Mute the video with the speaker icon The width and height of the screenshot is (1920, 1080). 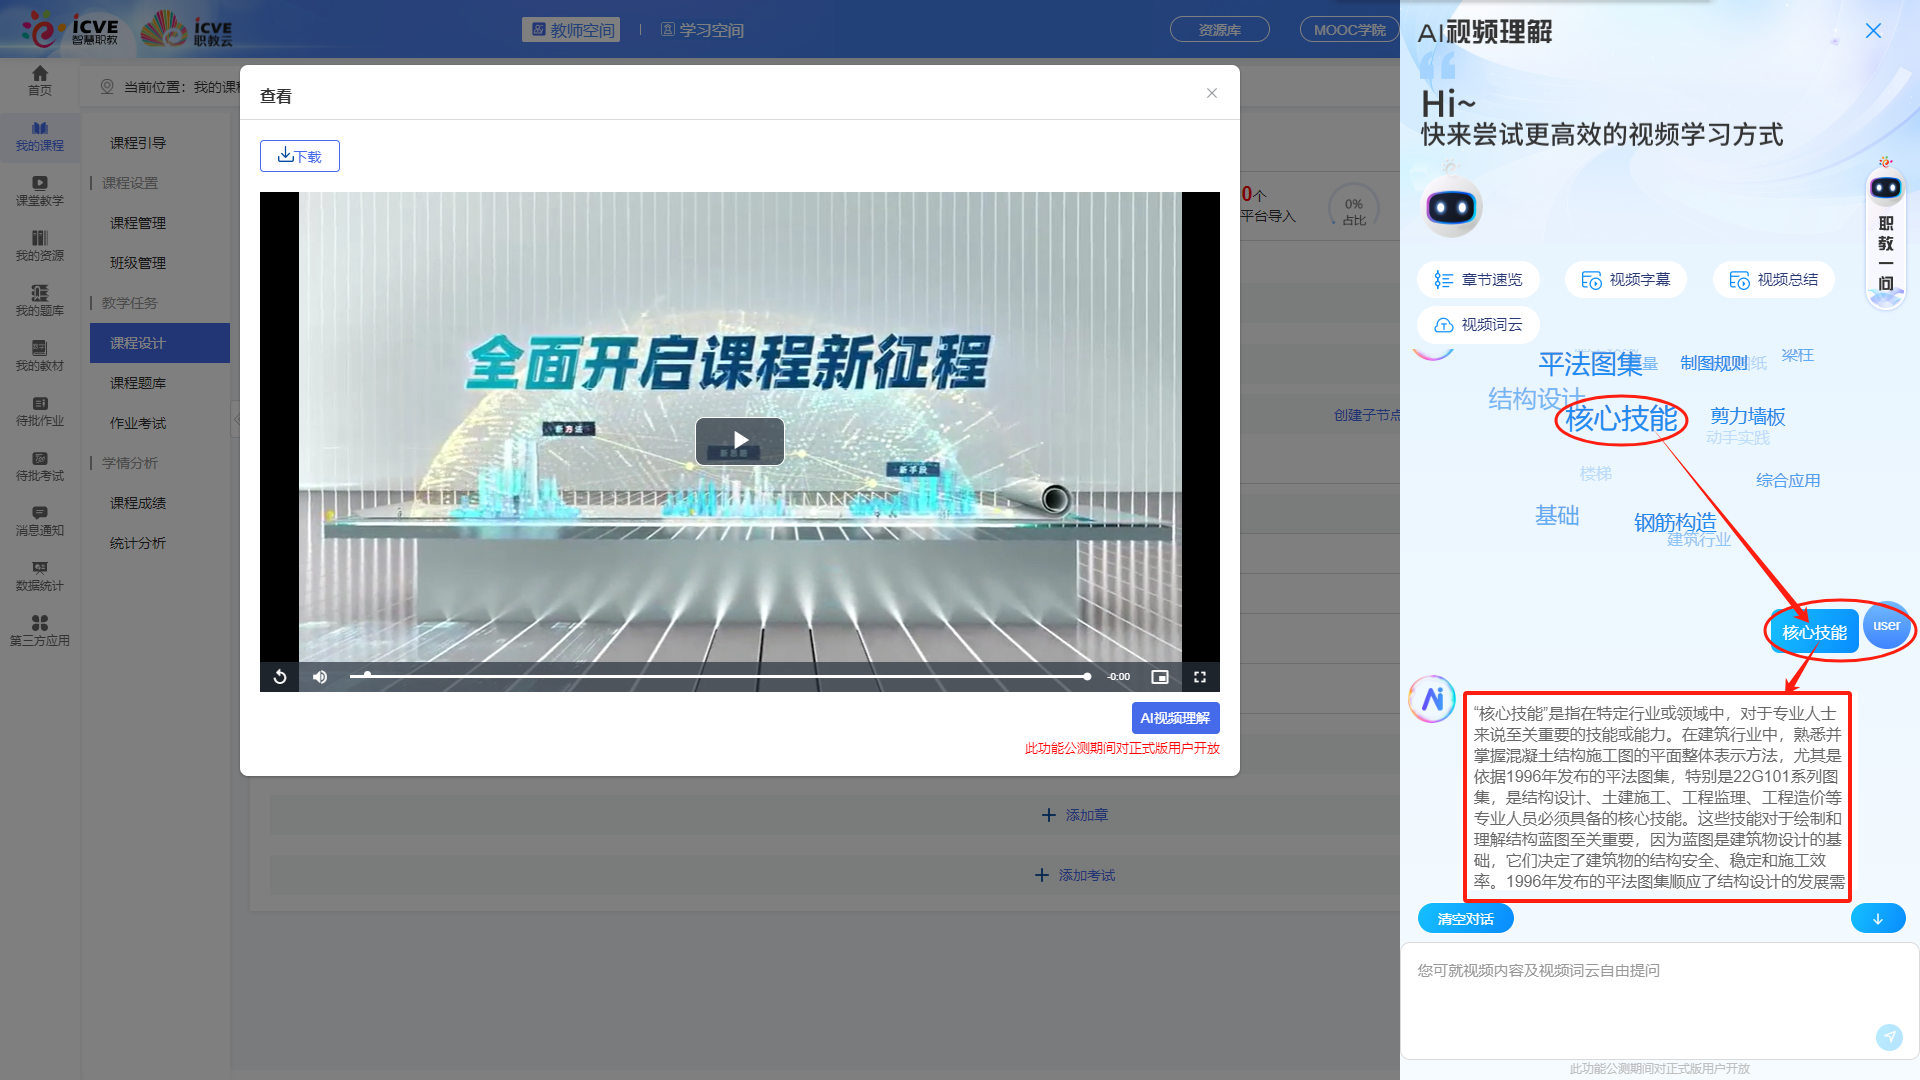[x=319, y=677]
